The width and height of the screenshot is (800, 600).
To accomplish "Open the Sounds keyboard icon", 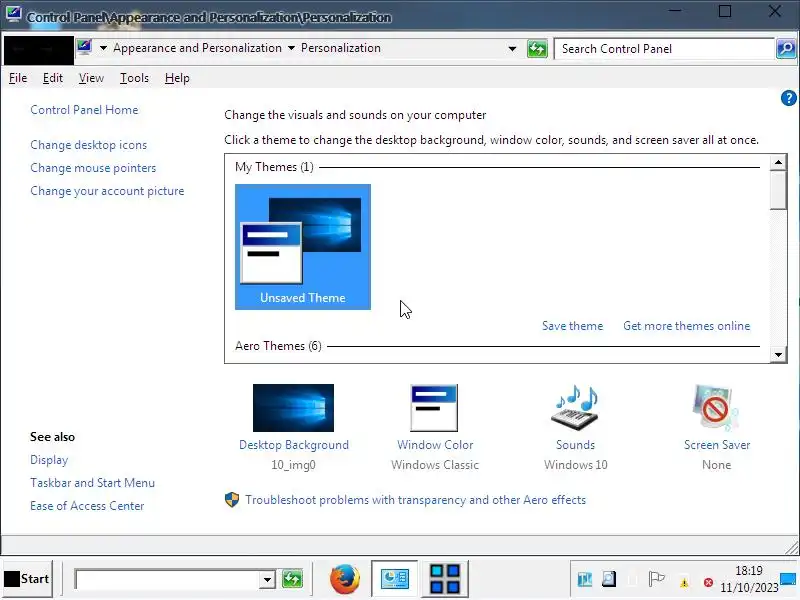I will pyautogui.click(x=575, y=408).
